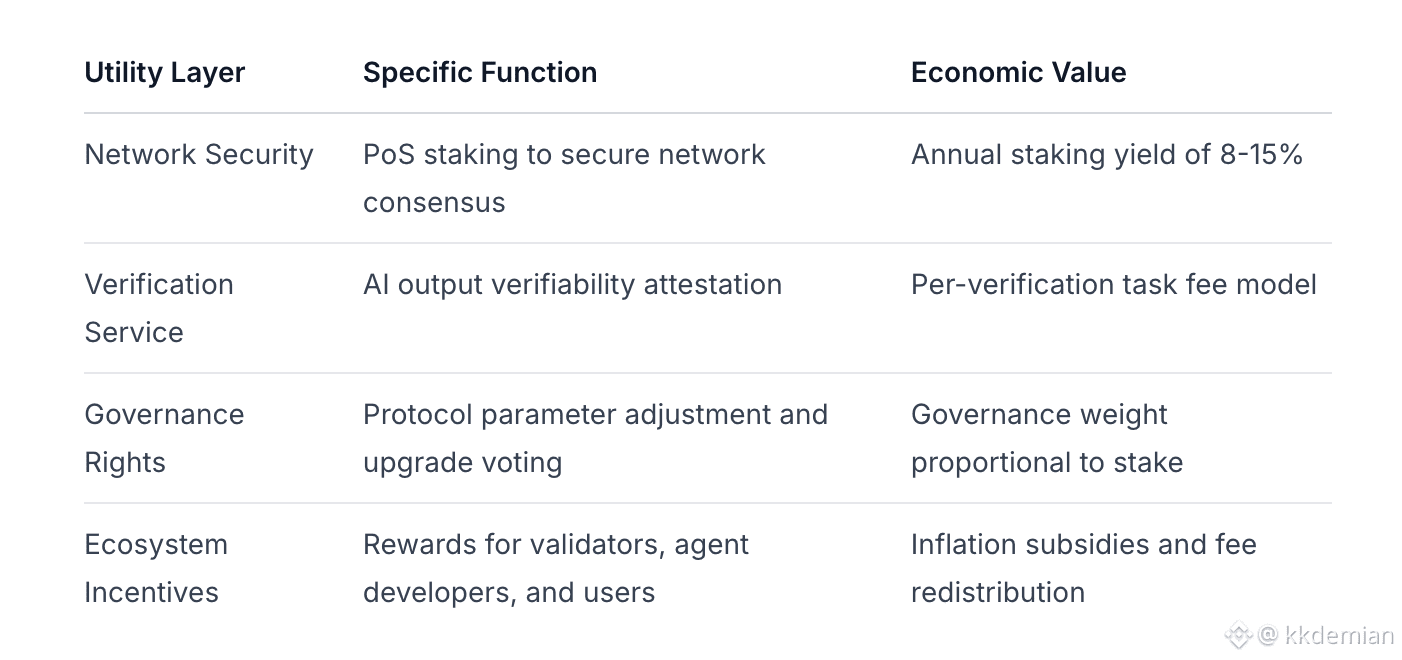Select the Network Security cell
The width and height of the screenshot is (1402, 660).
(199, 154)
